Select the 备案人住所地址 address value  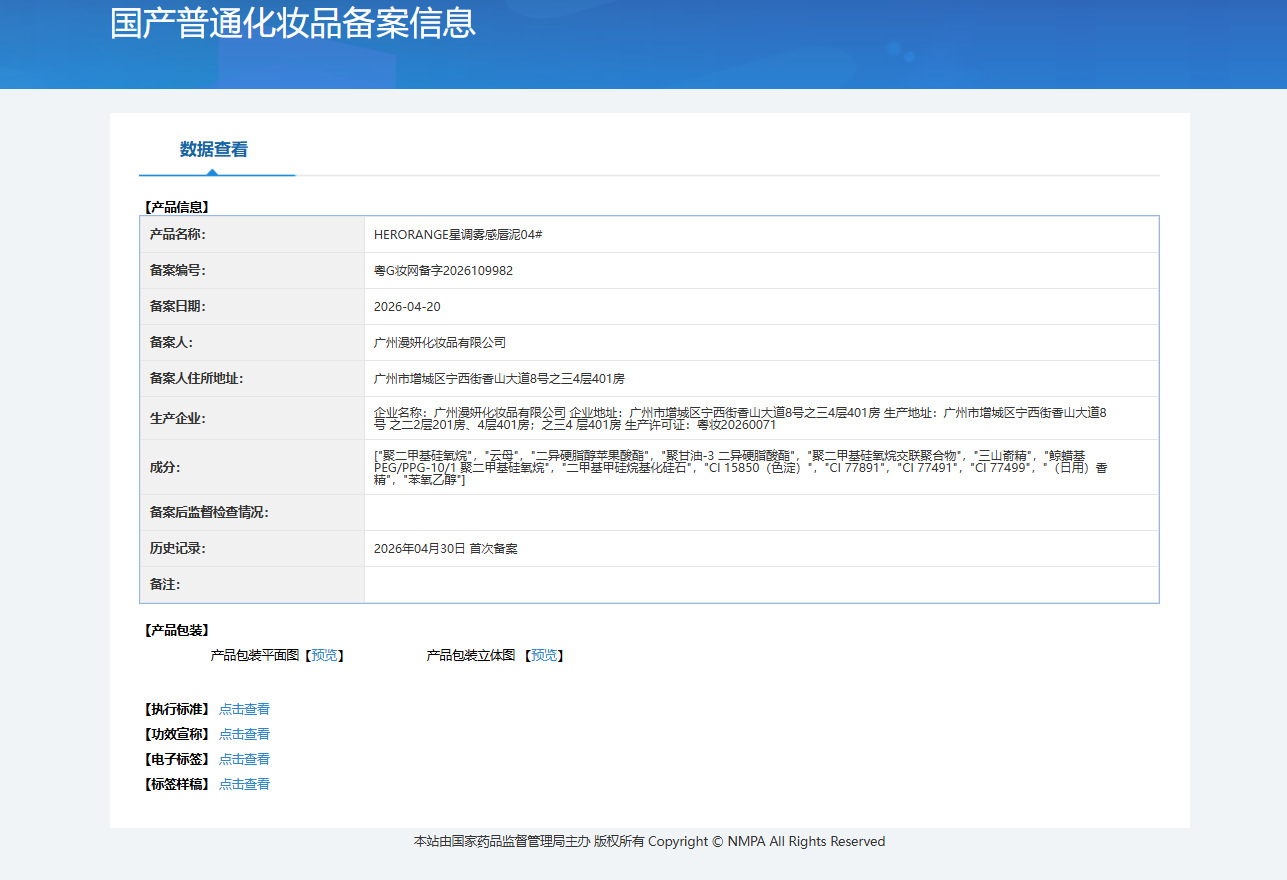[x=499, y=379]
